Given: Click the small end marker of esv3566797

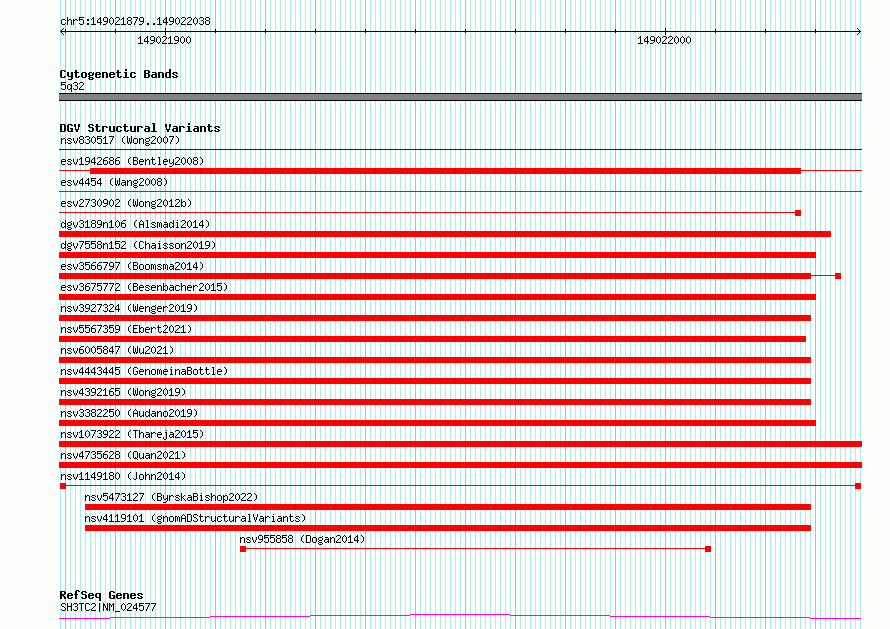Looking at the screenshot, I should click(x=838, y=276).
